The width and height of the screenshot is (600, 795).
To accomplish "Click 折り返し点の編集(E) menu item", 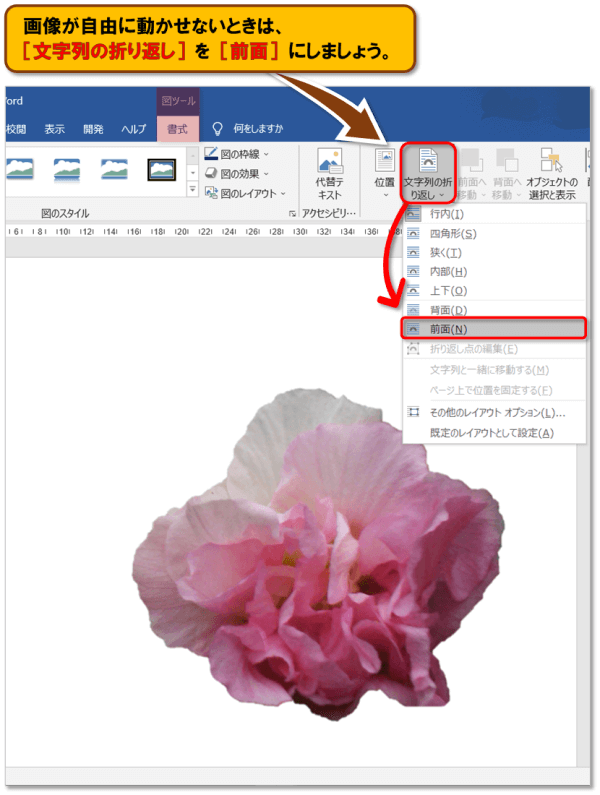I will click(x=495, y=349).
